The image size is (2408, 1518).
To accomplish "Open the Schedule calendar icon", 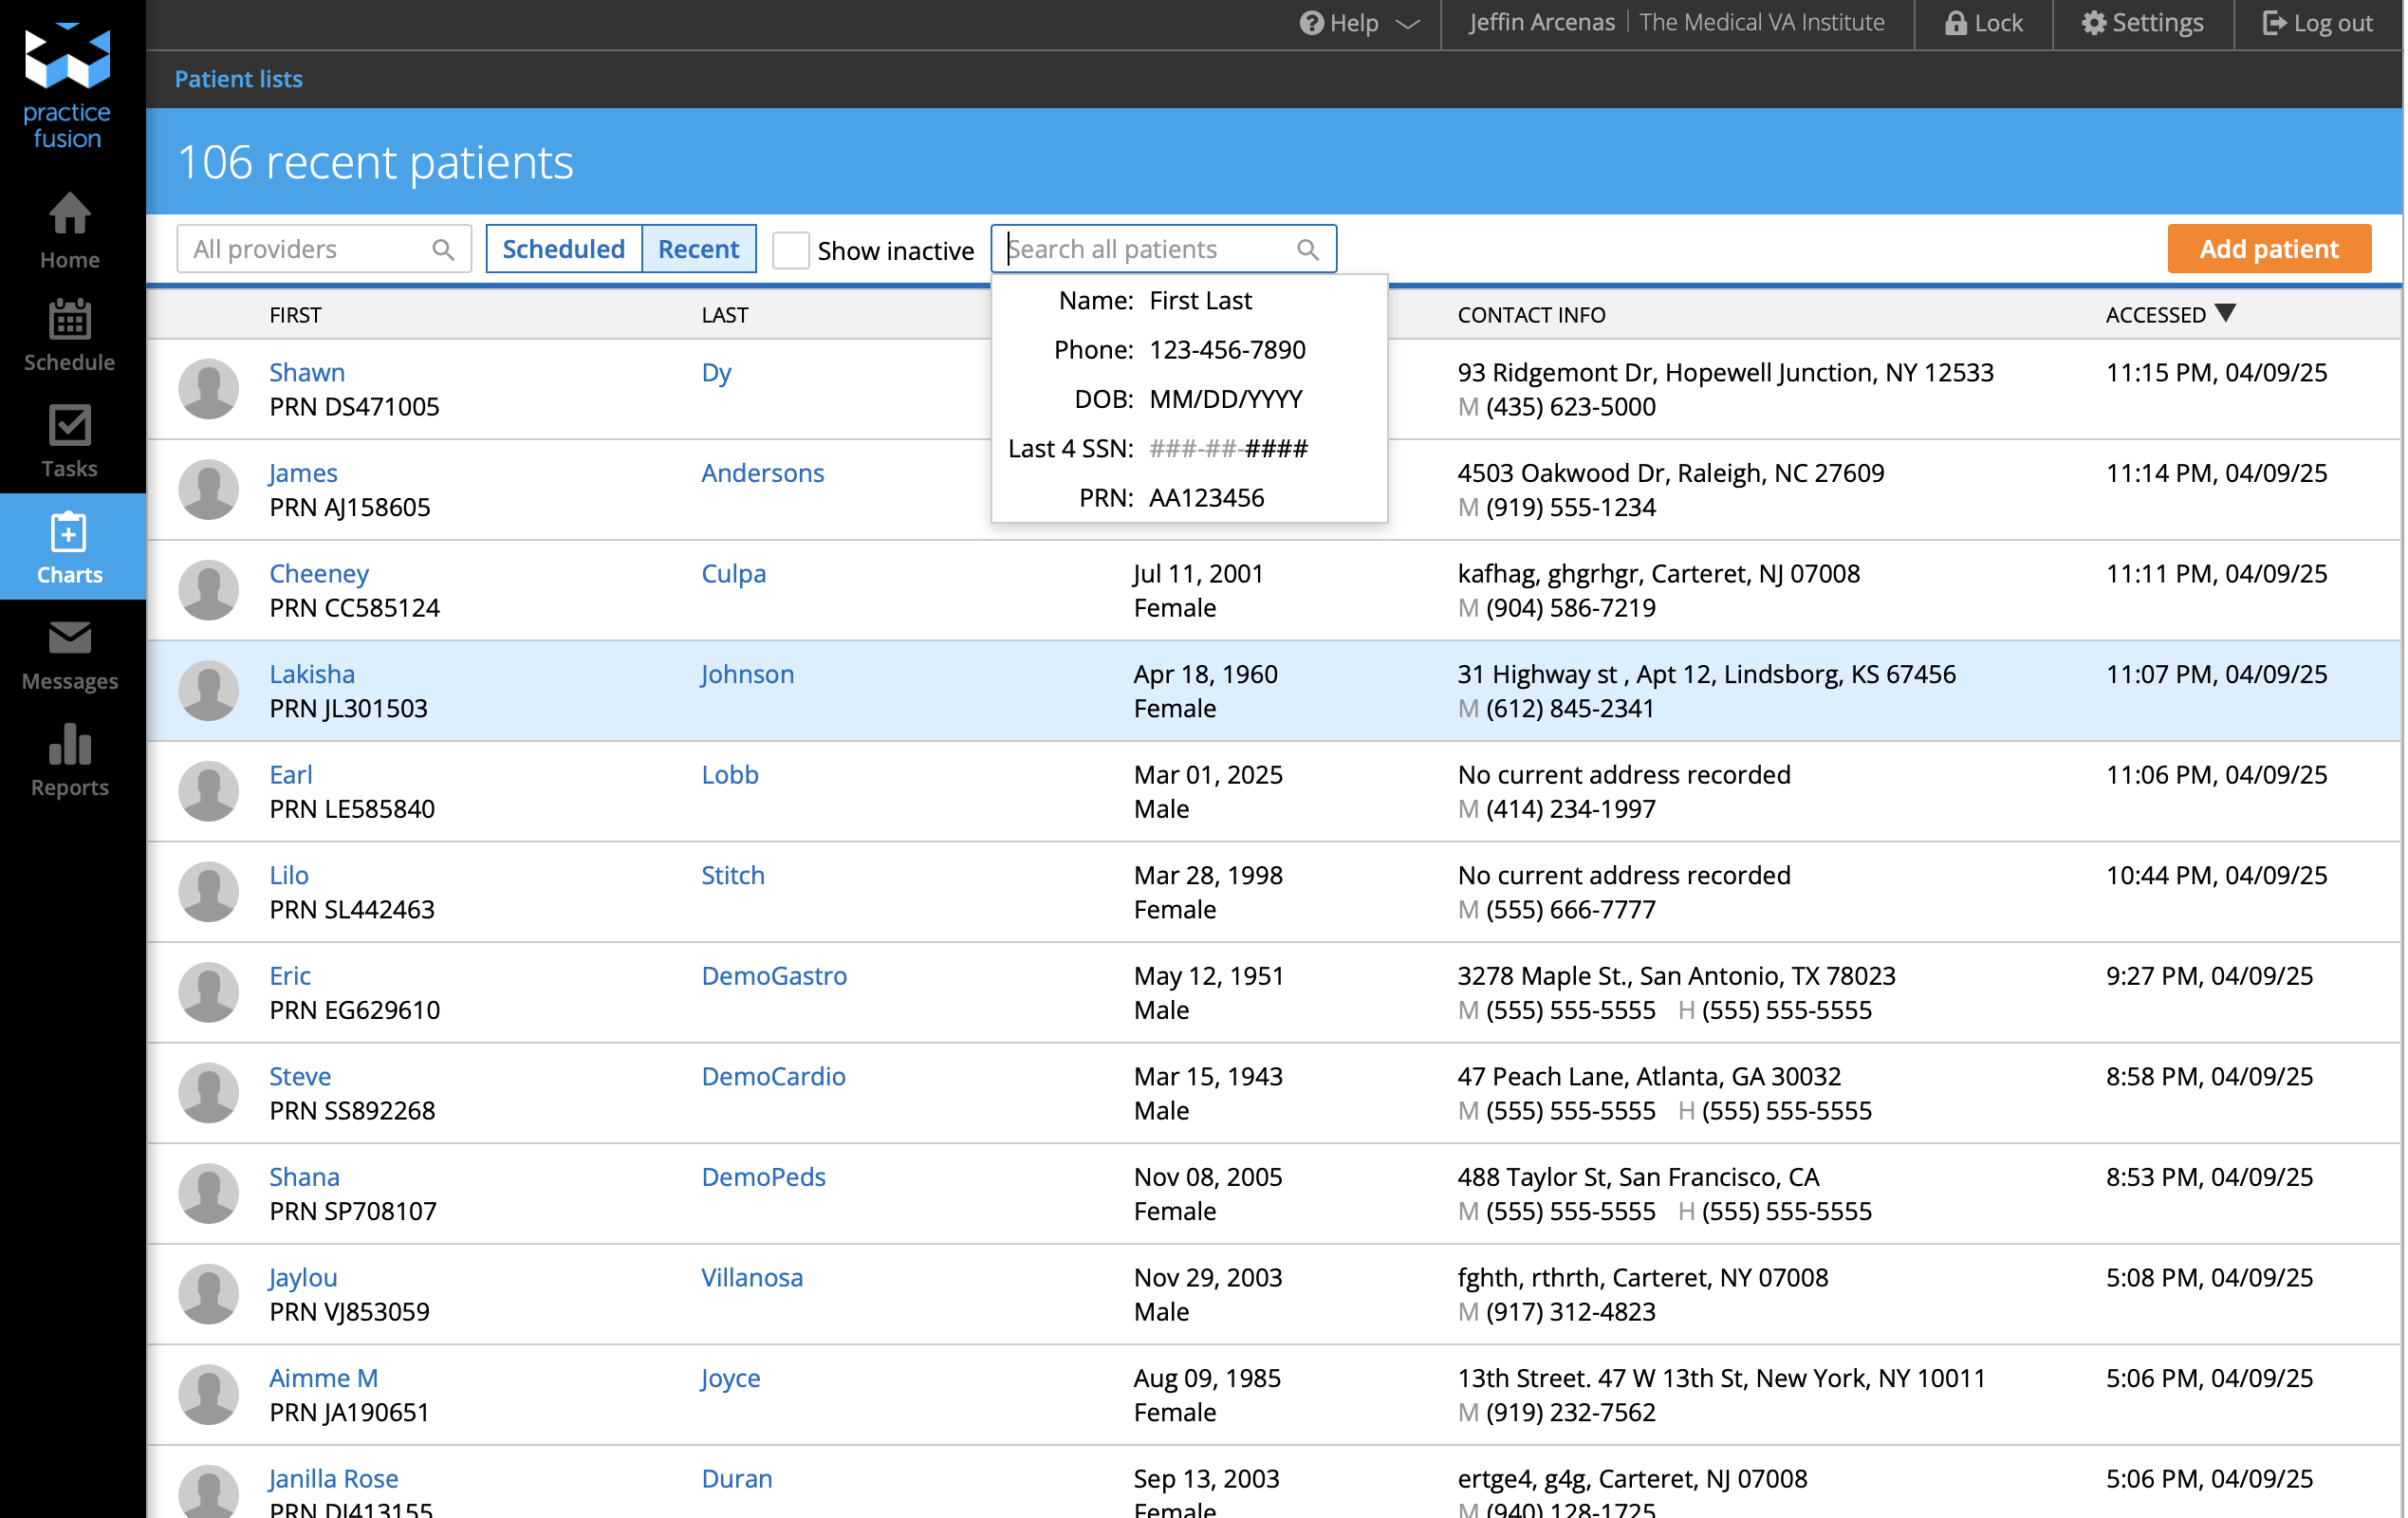I will pos(69,320).
